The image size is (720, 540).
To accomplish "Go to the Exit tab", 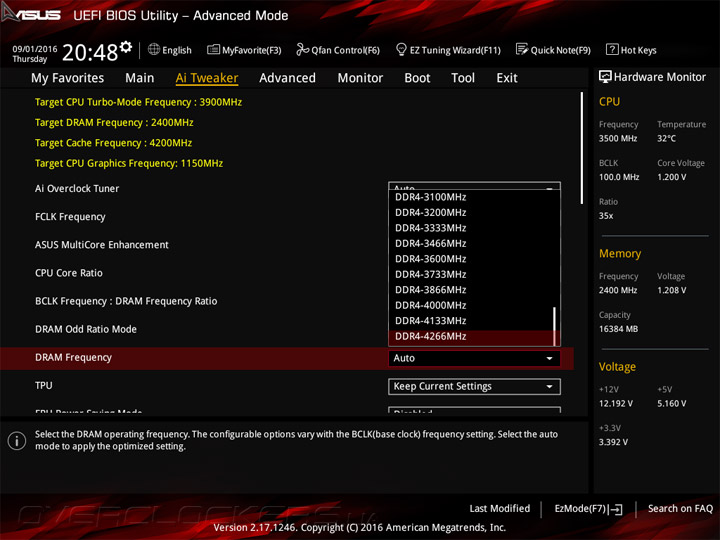I will point(506,78).
